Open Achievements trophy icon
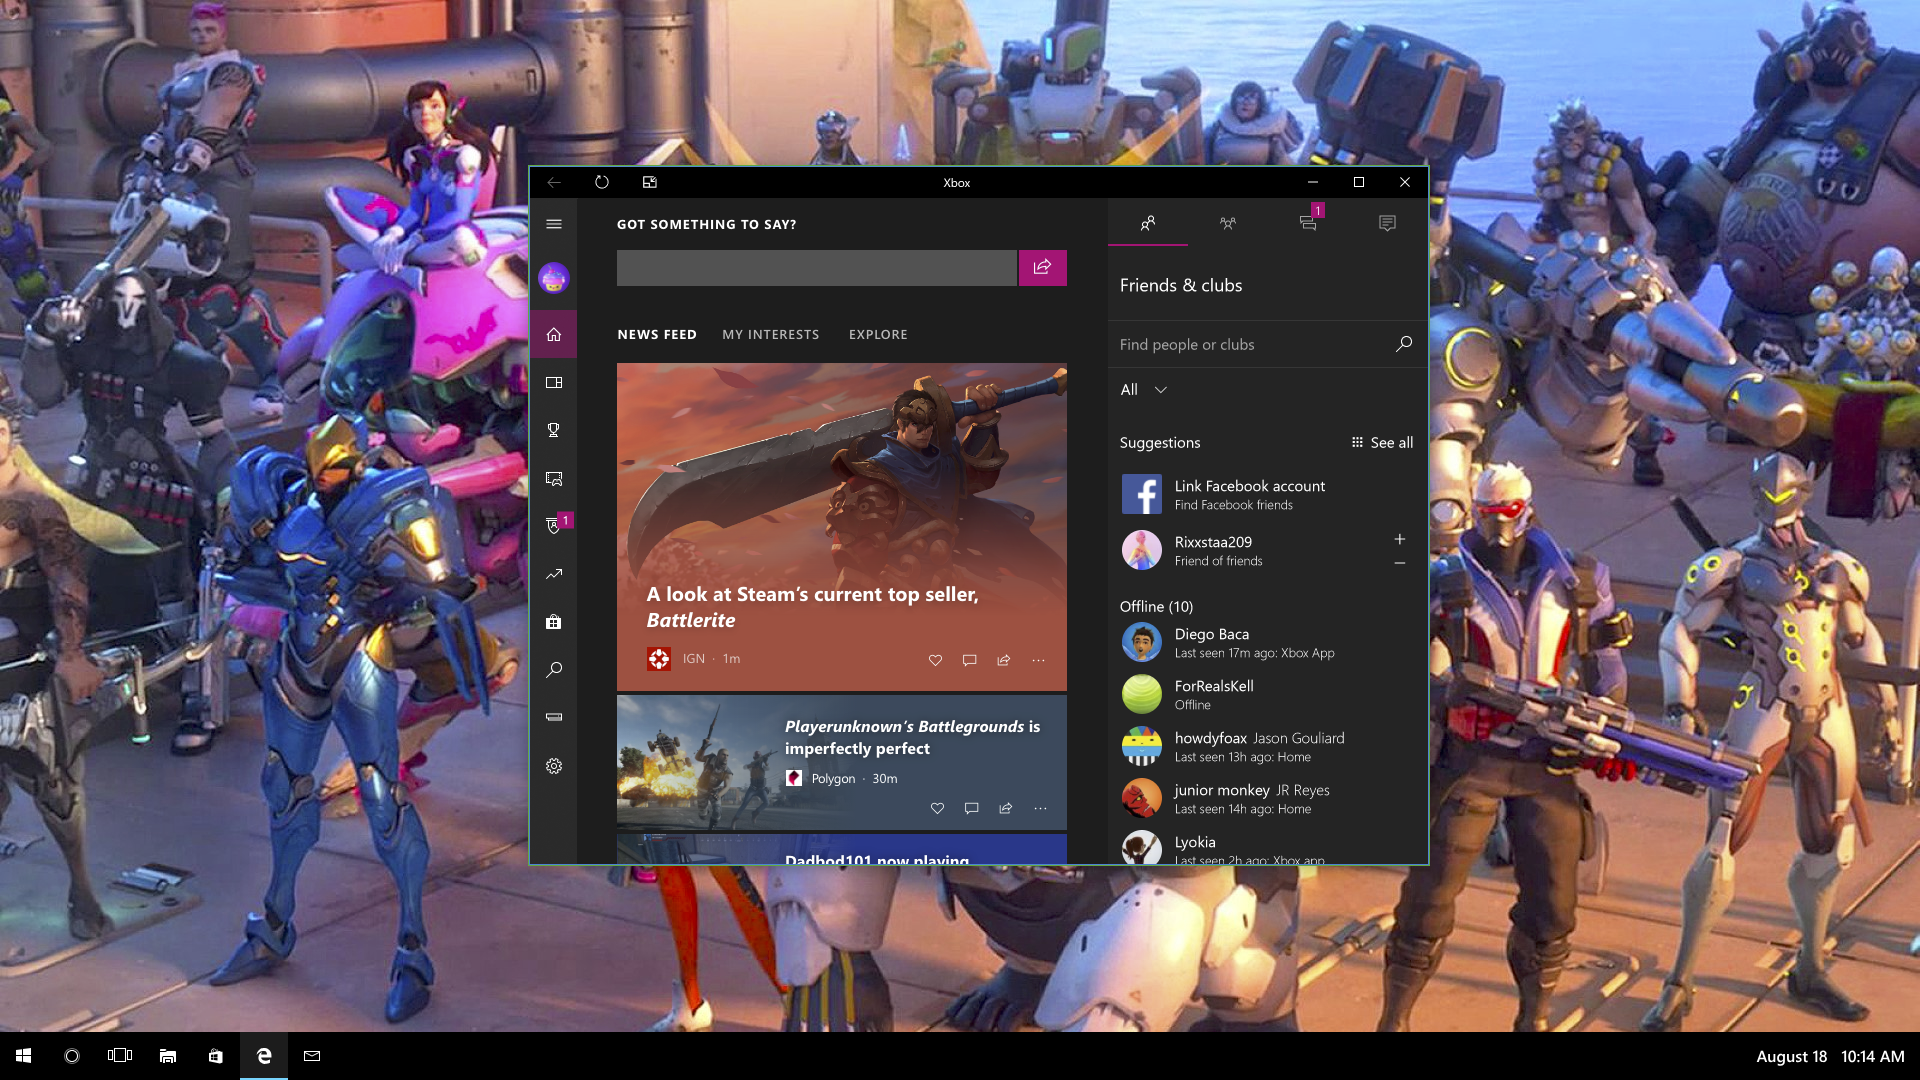This screenshot has height=1080, width=1920. [554, 430]
